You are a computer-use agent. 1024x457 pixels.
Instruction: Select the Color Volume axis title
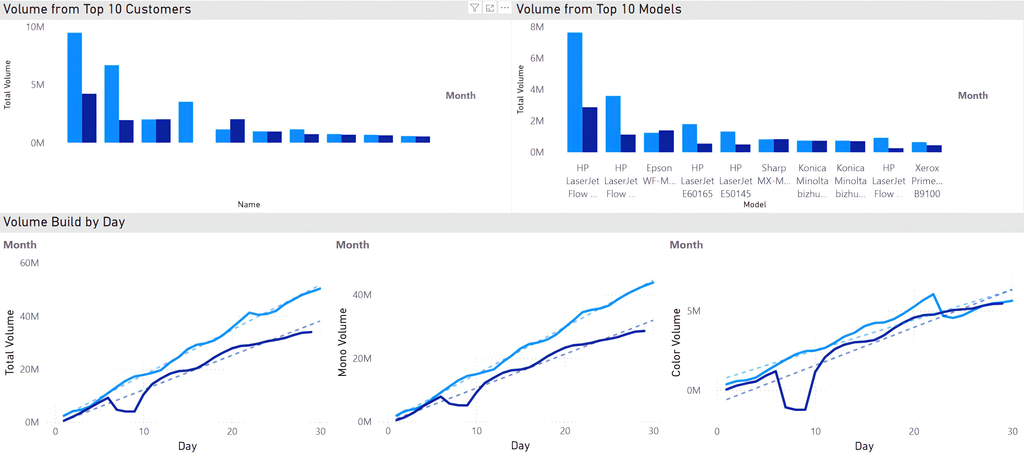(678, 341)
